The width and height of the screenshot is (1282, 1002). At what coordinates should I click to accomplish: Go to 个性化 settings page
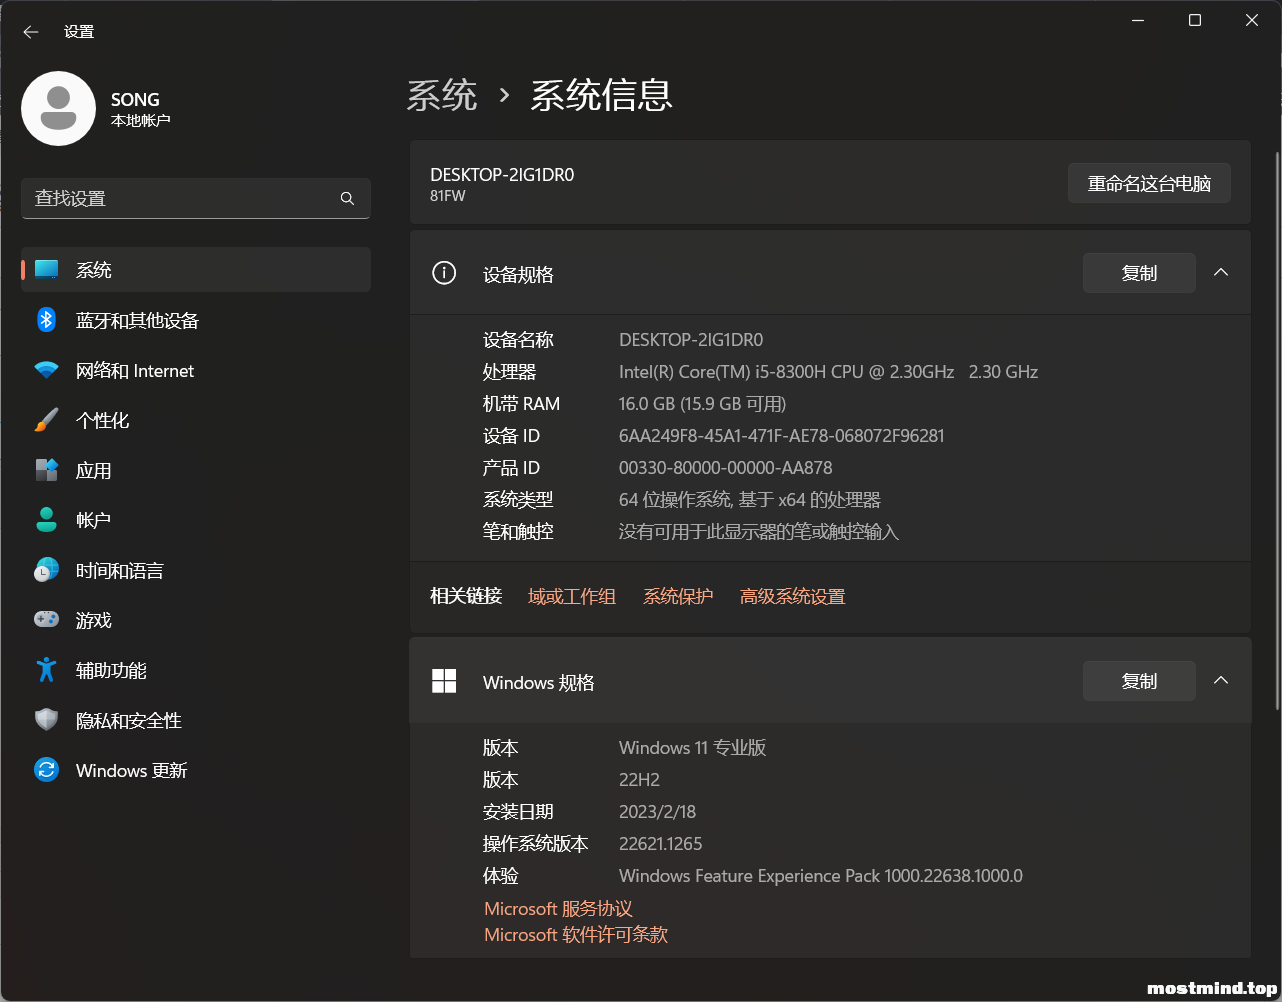196,420
